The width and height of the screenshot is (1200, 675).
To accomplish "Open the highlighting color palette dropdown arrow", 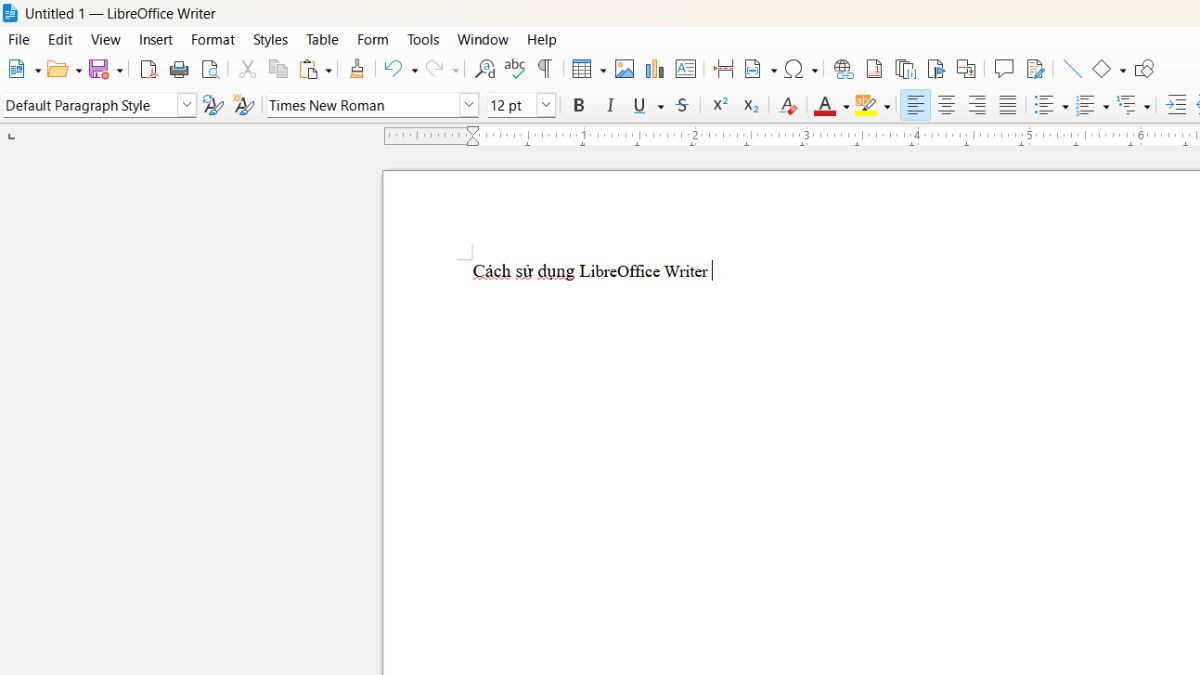I will click(887, 106).
